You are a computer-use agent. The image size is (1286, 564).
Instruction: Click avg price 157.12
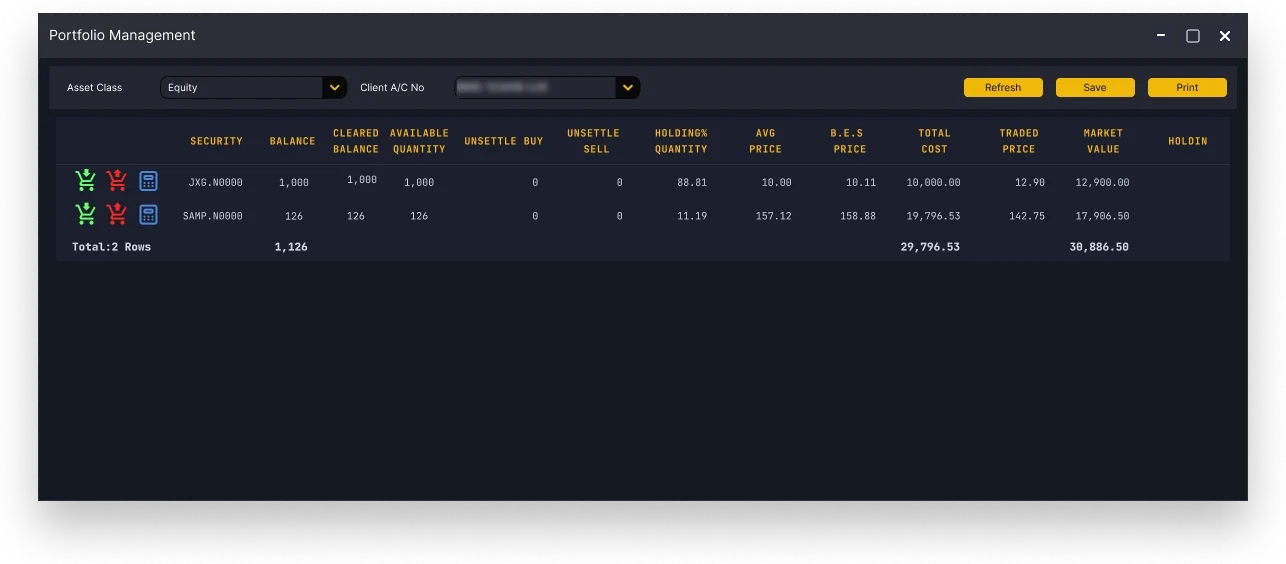[x=774, y=216]
